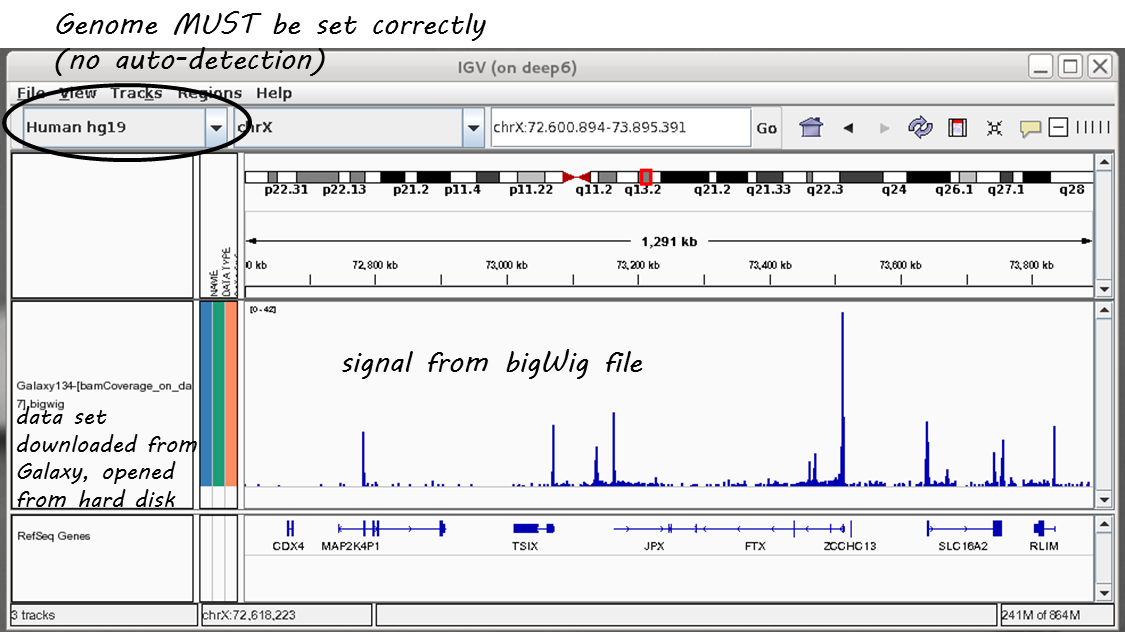
Task: Click the Home genome view icon
Action: point(811,128)
